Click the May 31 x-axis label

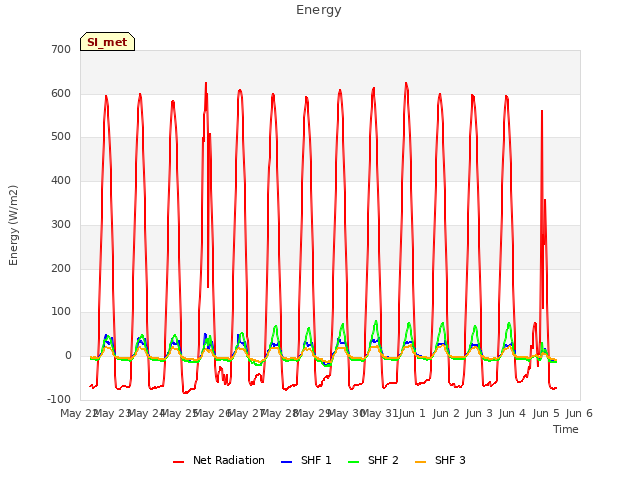pyautogui.click(x=379, y=413)
